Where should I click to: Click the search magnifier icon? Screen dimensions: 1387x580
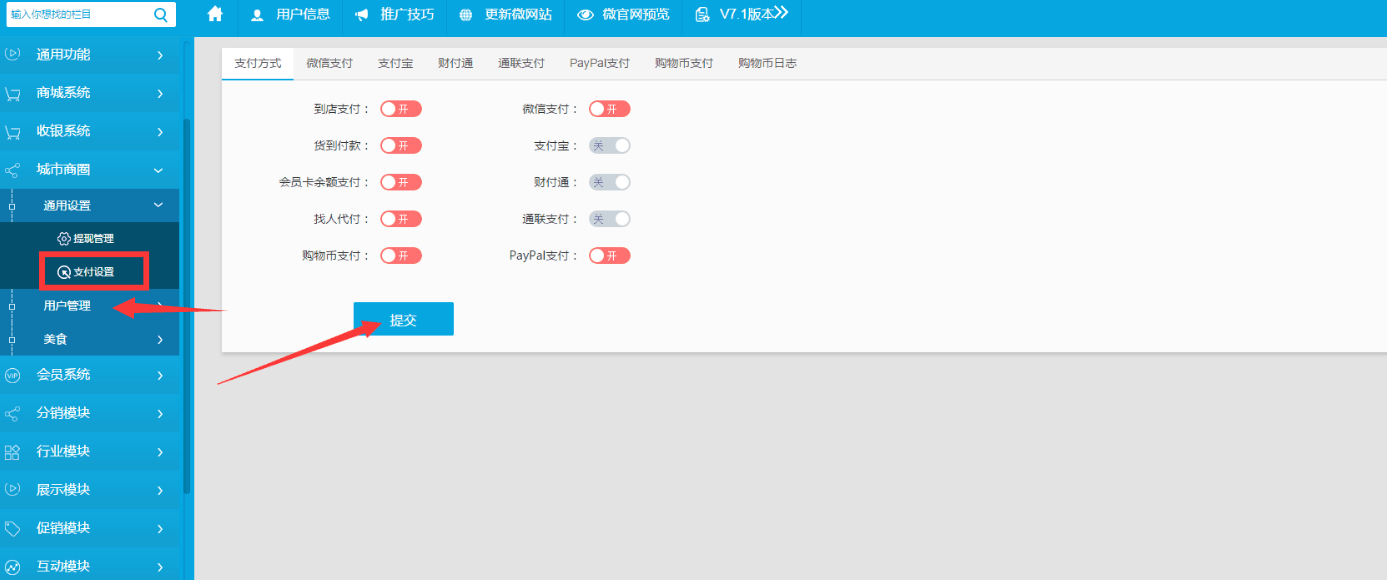161,14
